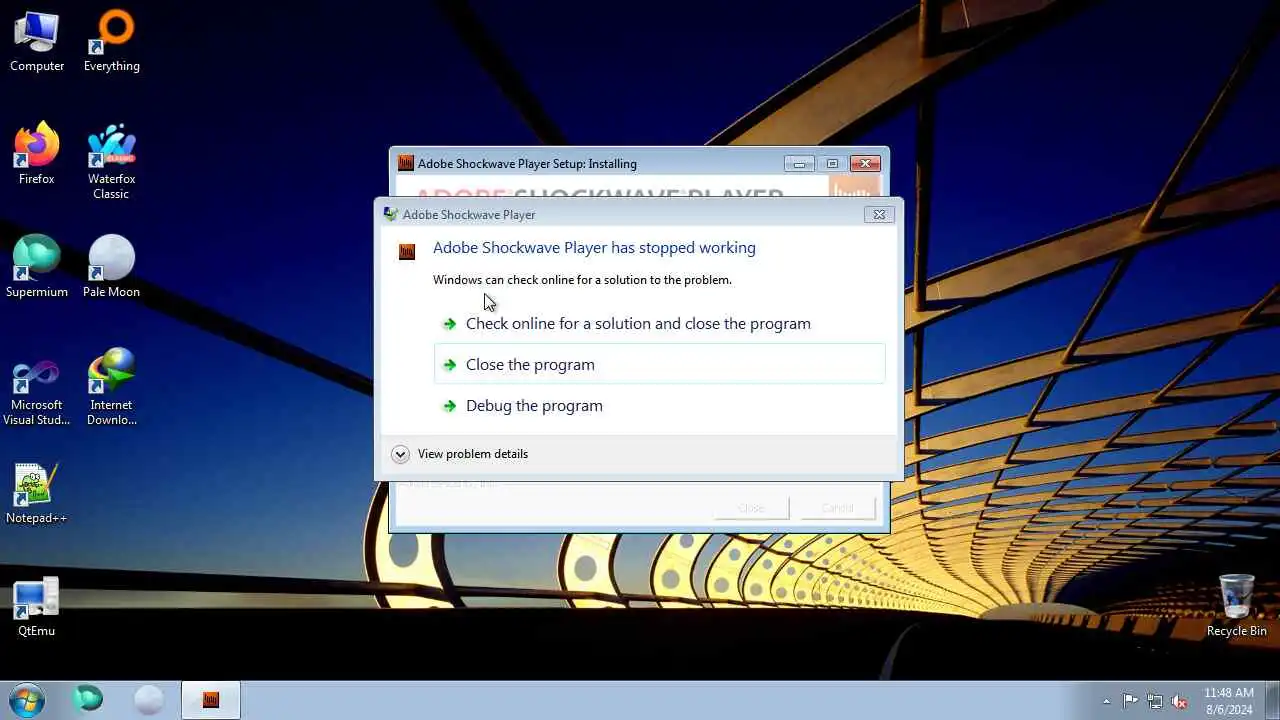1280x720 pixels.
Task: Click the muted volume tray icon
Action: pyautogui.click(x=1179, y=701)
